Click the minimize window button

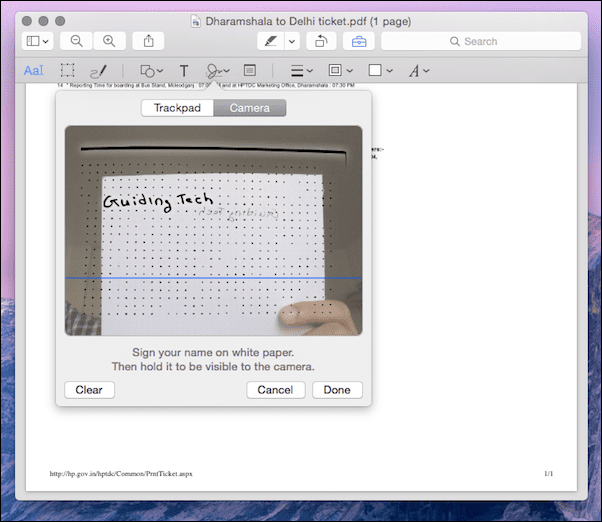click(43, 21)
